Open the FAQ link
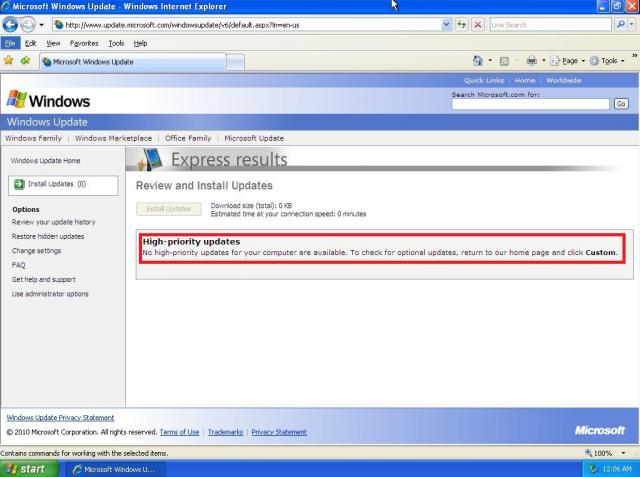 (x=18, y=265)
